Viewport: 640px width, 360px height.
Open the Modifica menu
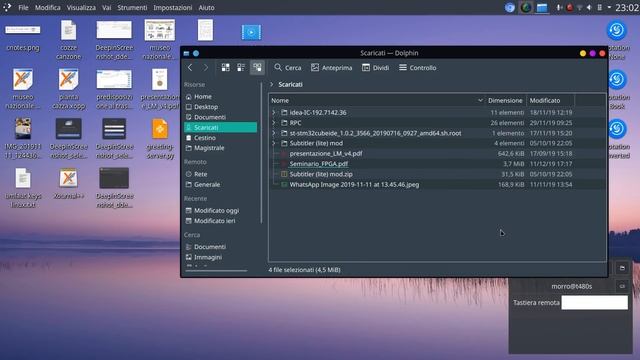[48, 7]
